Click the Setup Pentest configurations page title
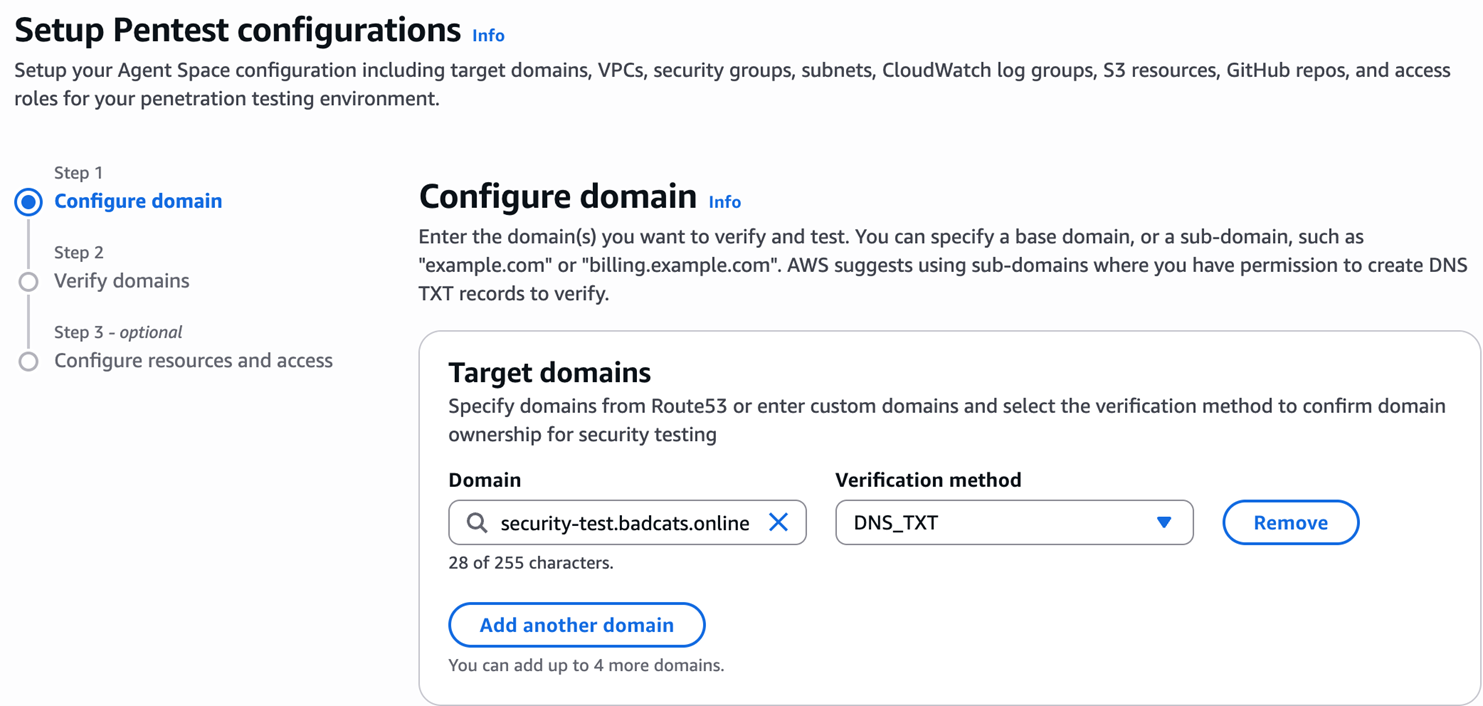 [x=237, y=30]
